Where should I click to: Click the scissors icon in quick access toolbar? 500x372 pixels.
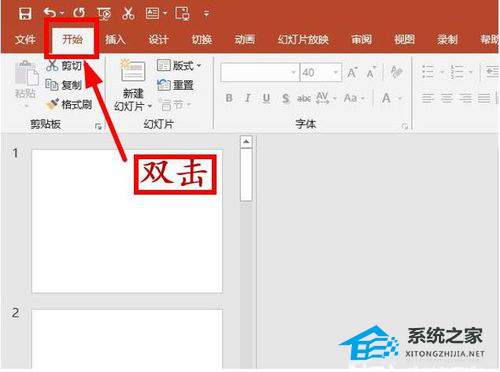pos(128,13)
